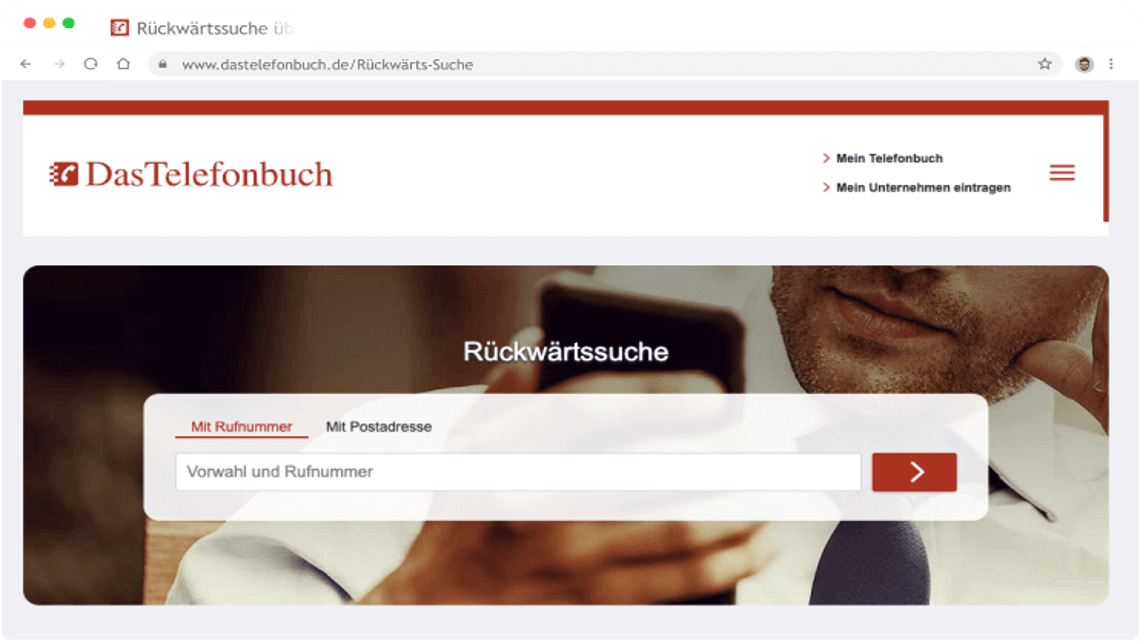This screenshot has width=1140, height=641.
Task: Open the browser three-dot menu
Action: tap(1111, 64)
